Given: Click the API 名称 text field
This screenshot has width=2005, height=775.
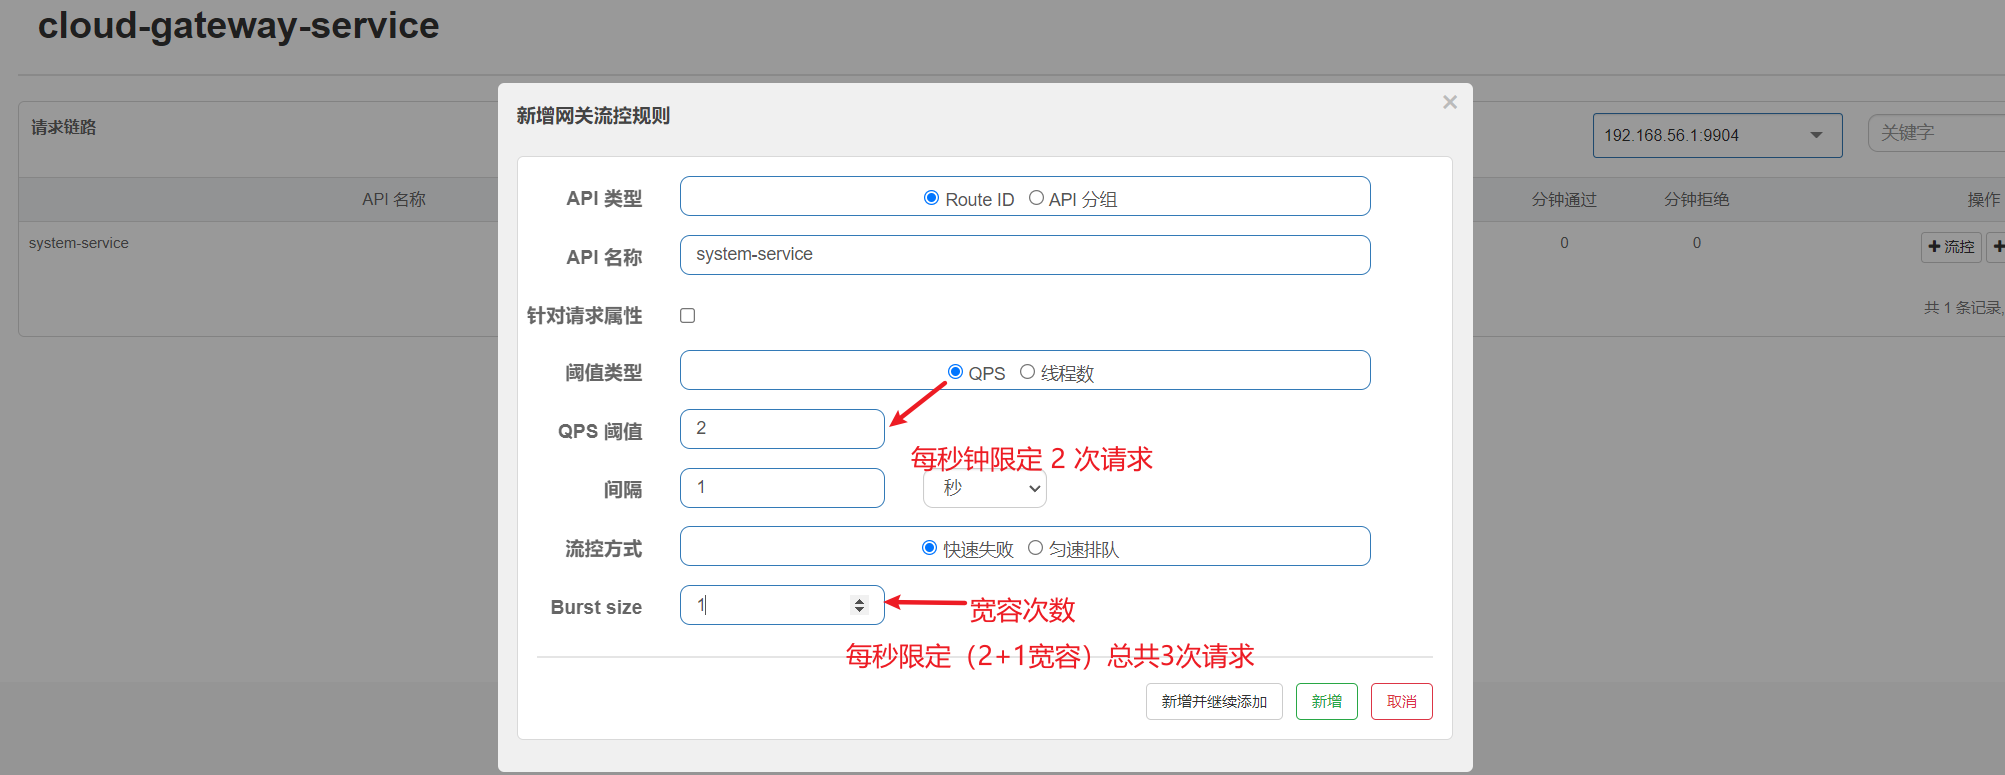Looking at the screenshot, I should coord(1024,255).
